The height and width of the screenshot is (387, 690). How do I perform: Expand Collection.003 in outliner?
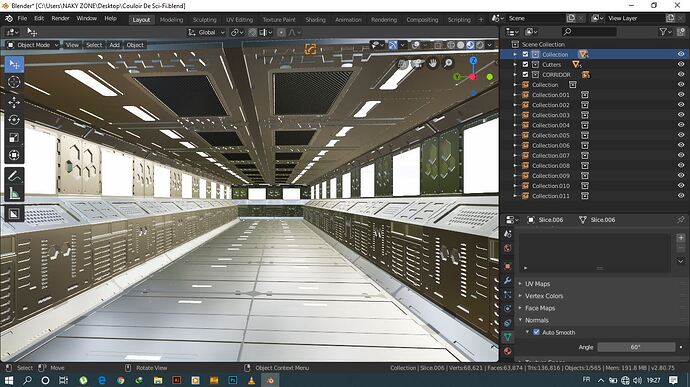(x=515, y=115)
